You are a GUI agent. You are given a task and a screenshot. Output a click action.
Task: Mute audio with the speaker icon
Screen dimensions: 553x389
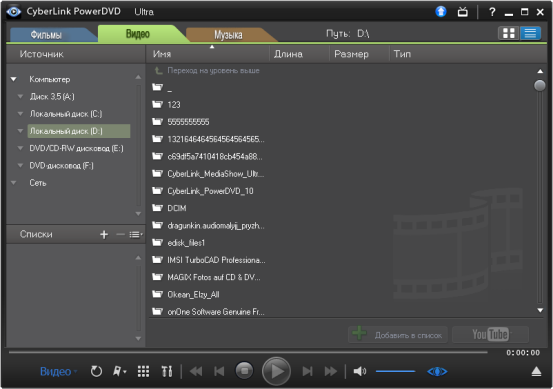tap(360, 371)
